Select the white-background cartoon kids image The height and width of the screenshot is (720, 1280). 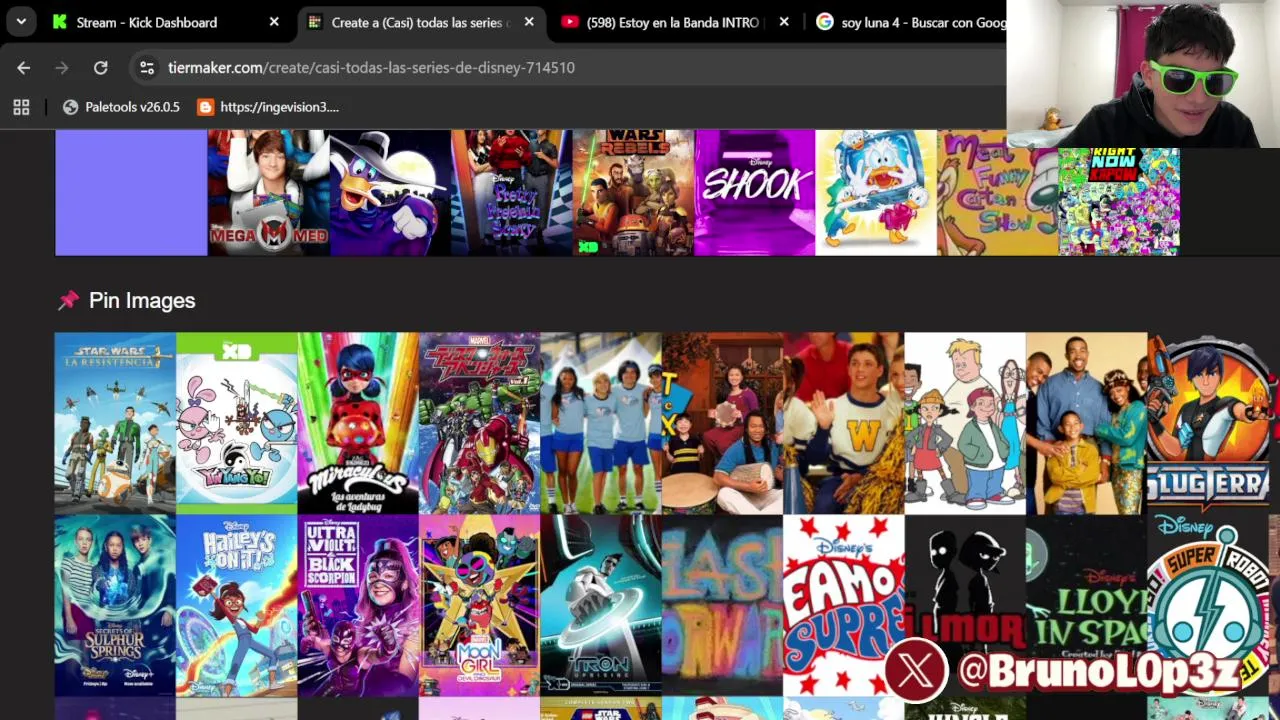965,423
